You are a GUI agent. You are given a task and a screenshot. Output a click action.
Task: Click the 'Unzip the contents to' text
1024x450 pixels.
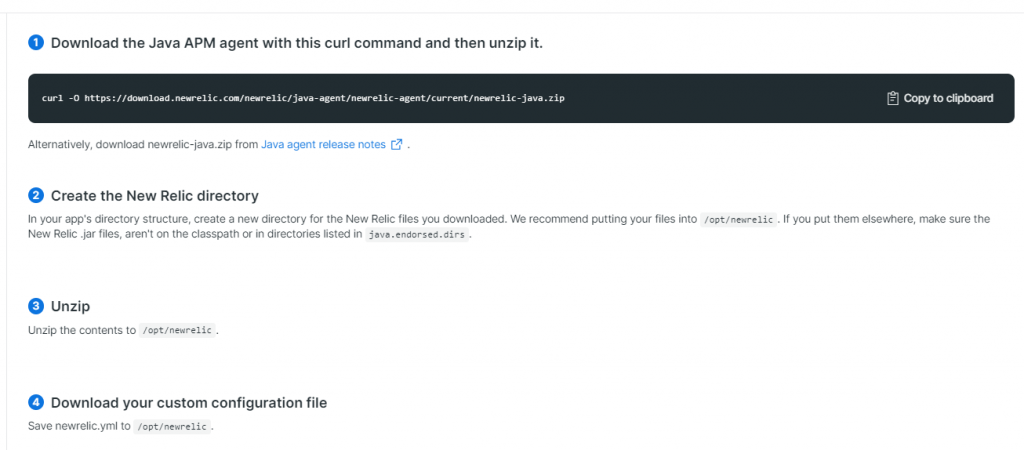tap(82, 330)
